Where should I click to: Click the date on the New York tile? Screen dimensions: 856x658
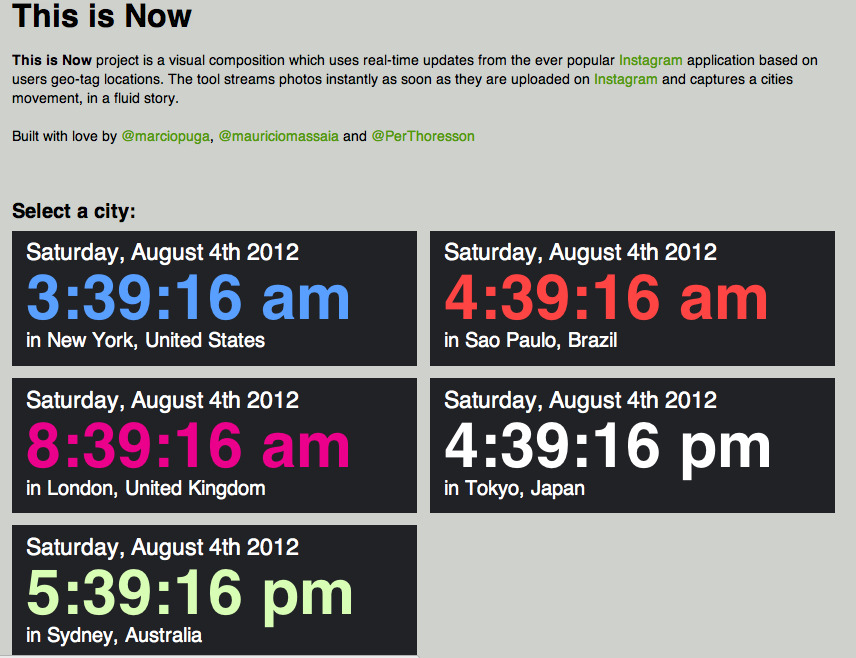pyautogui.click(x=163, y=252)
